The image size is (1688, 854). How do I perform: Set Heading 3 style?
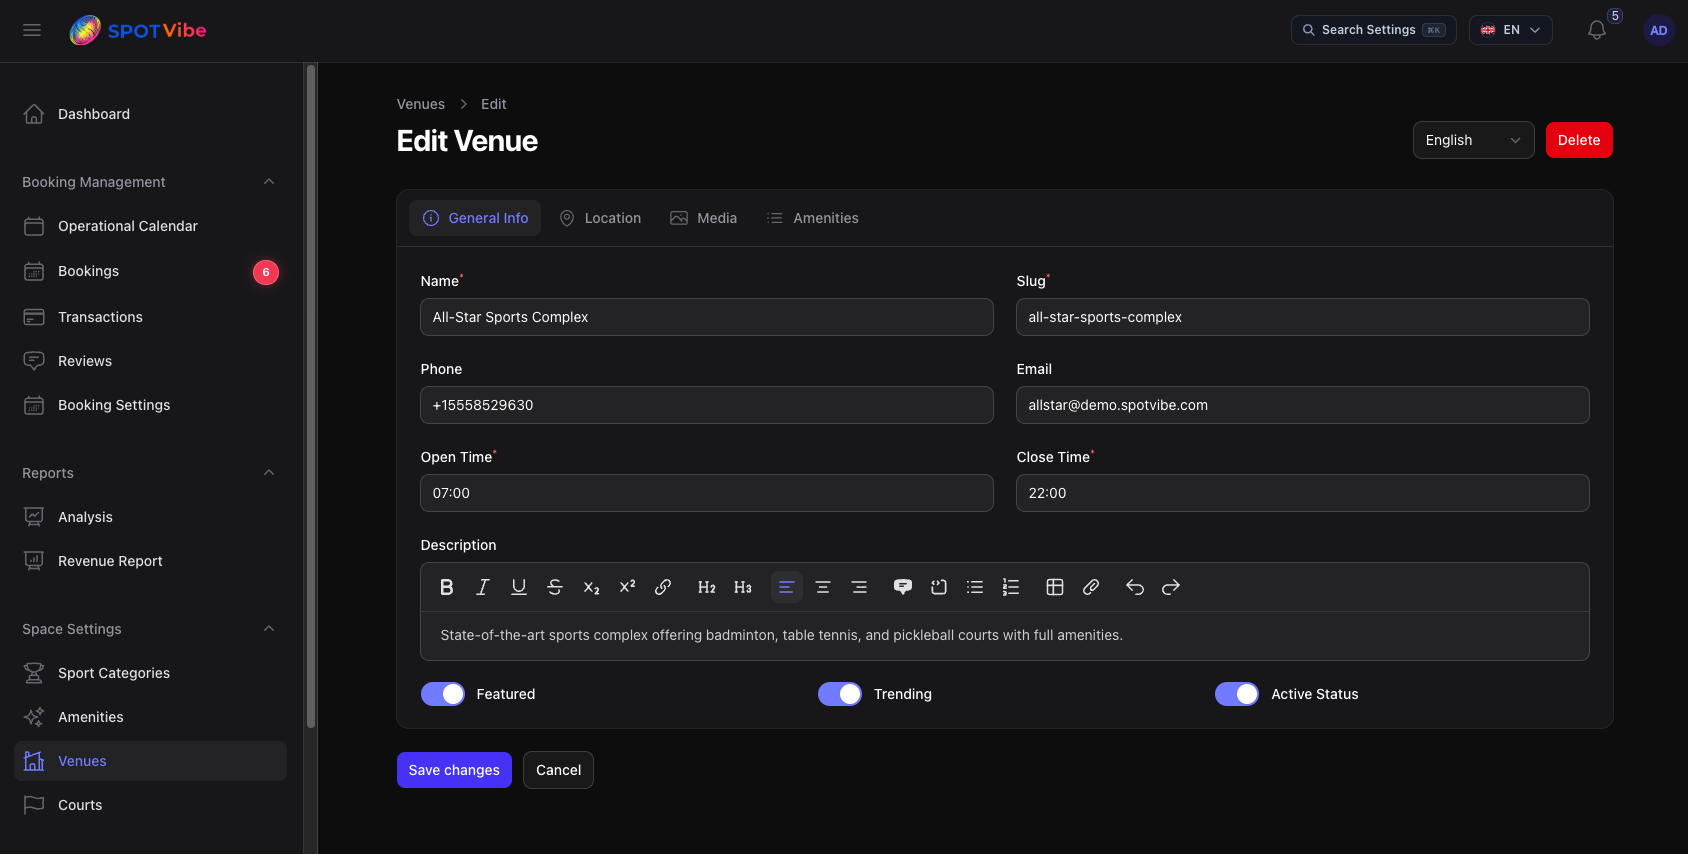tap(743, 587)
